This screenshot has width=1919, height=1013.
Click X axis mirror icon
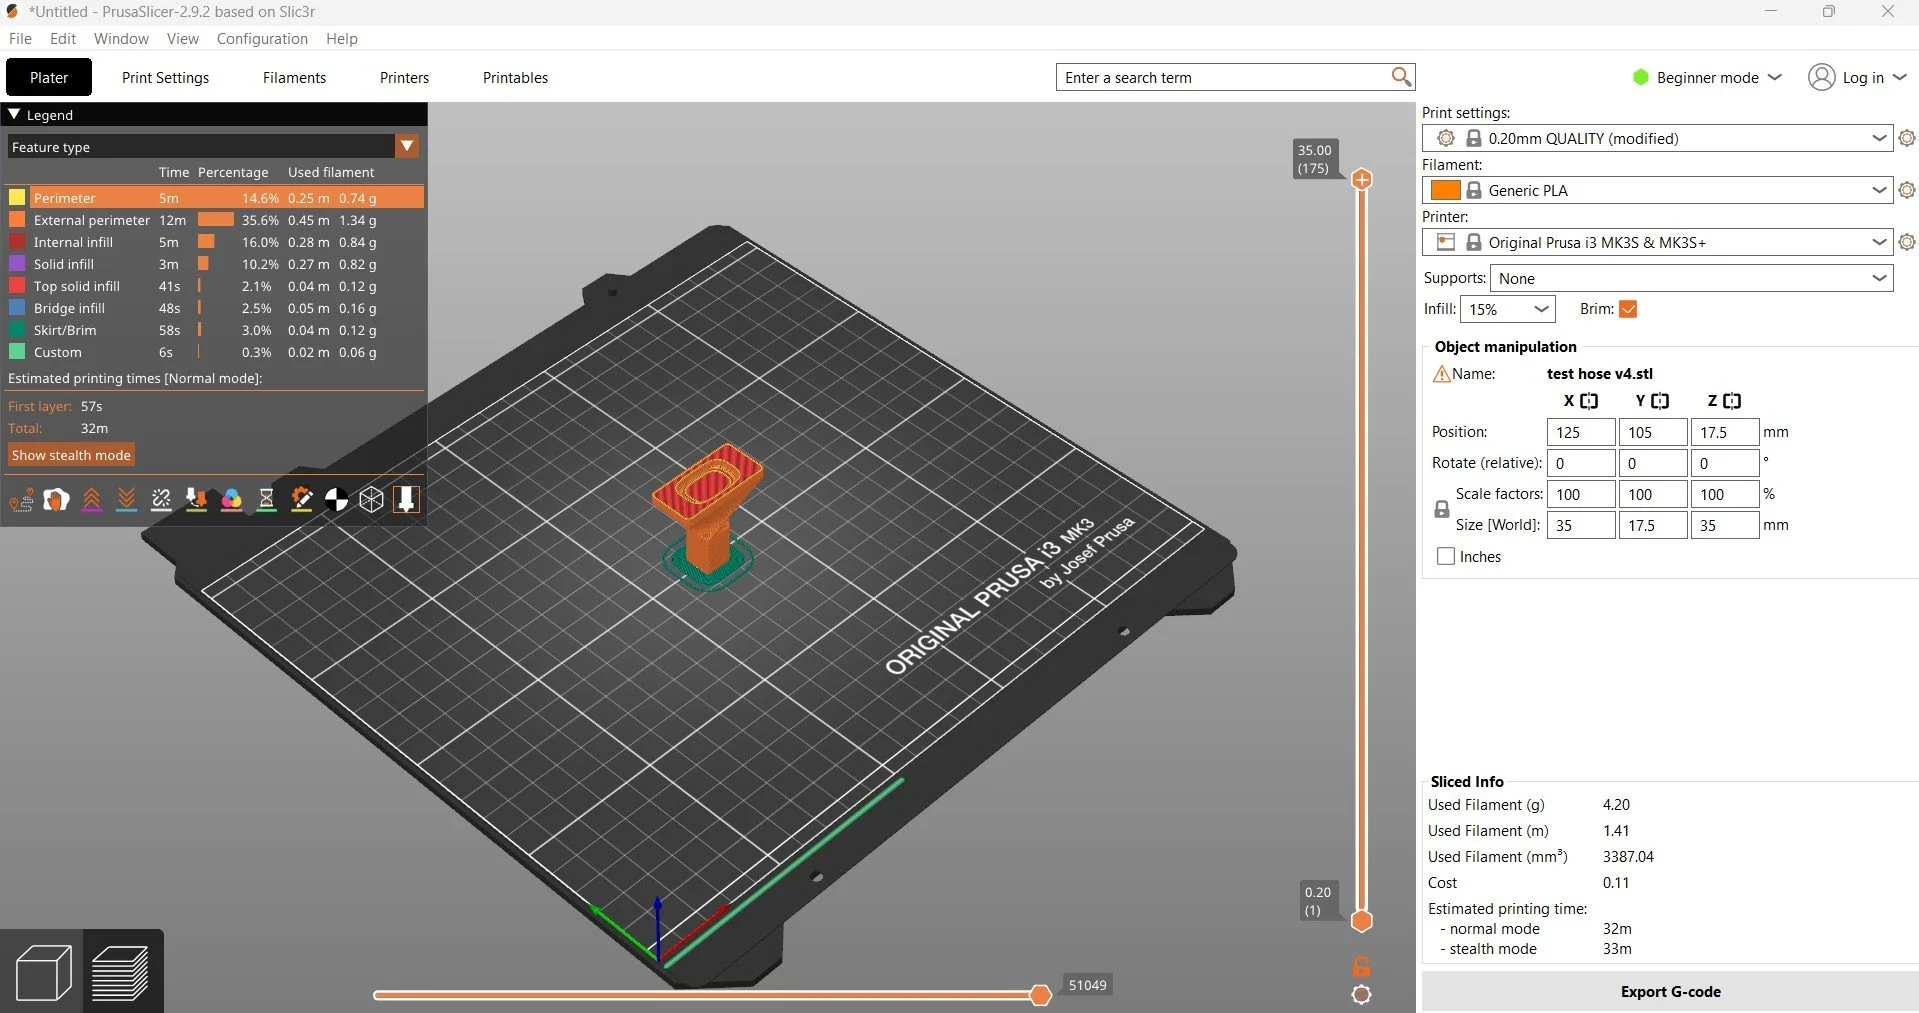1589,401
